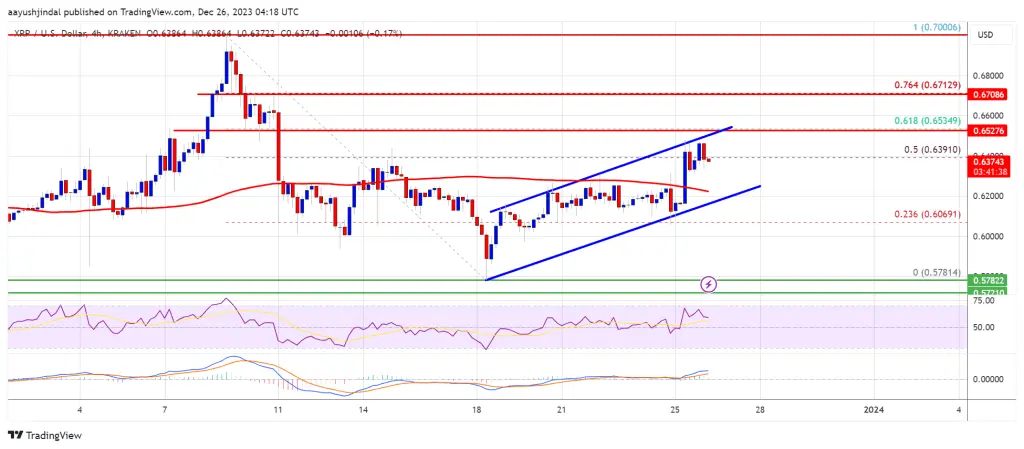Click the RSI 75.00 scale value

click(982, 301)
